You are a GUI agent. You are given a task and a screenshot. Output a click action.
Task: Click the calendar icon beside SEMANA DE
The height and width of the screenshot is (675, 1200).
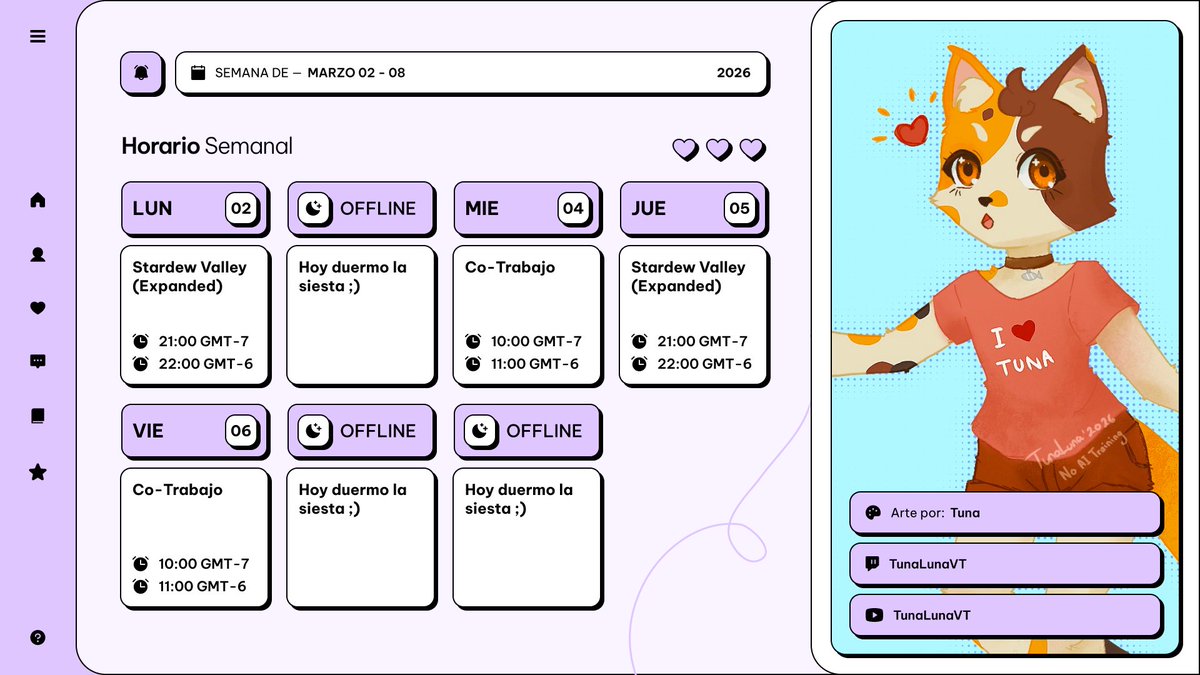click(197, 73)
